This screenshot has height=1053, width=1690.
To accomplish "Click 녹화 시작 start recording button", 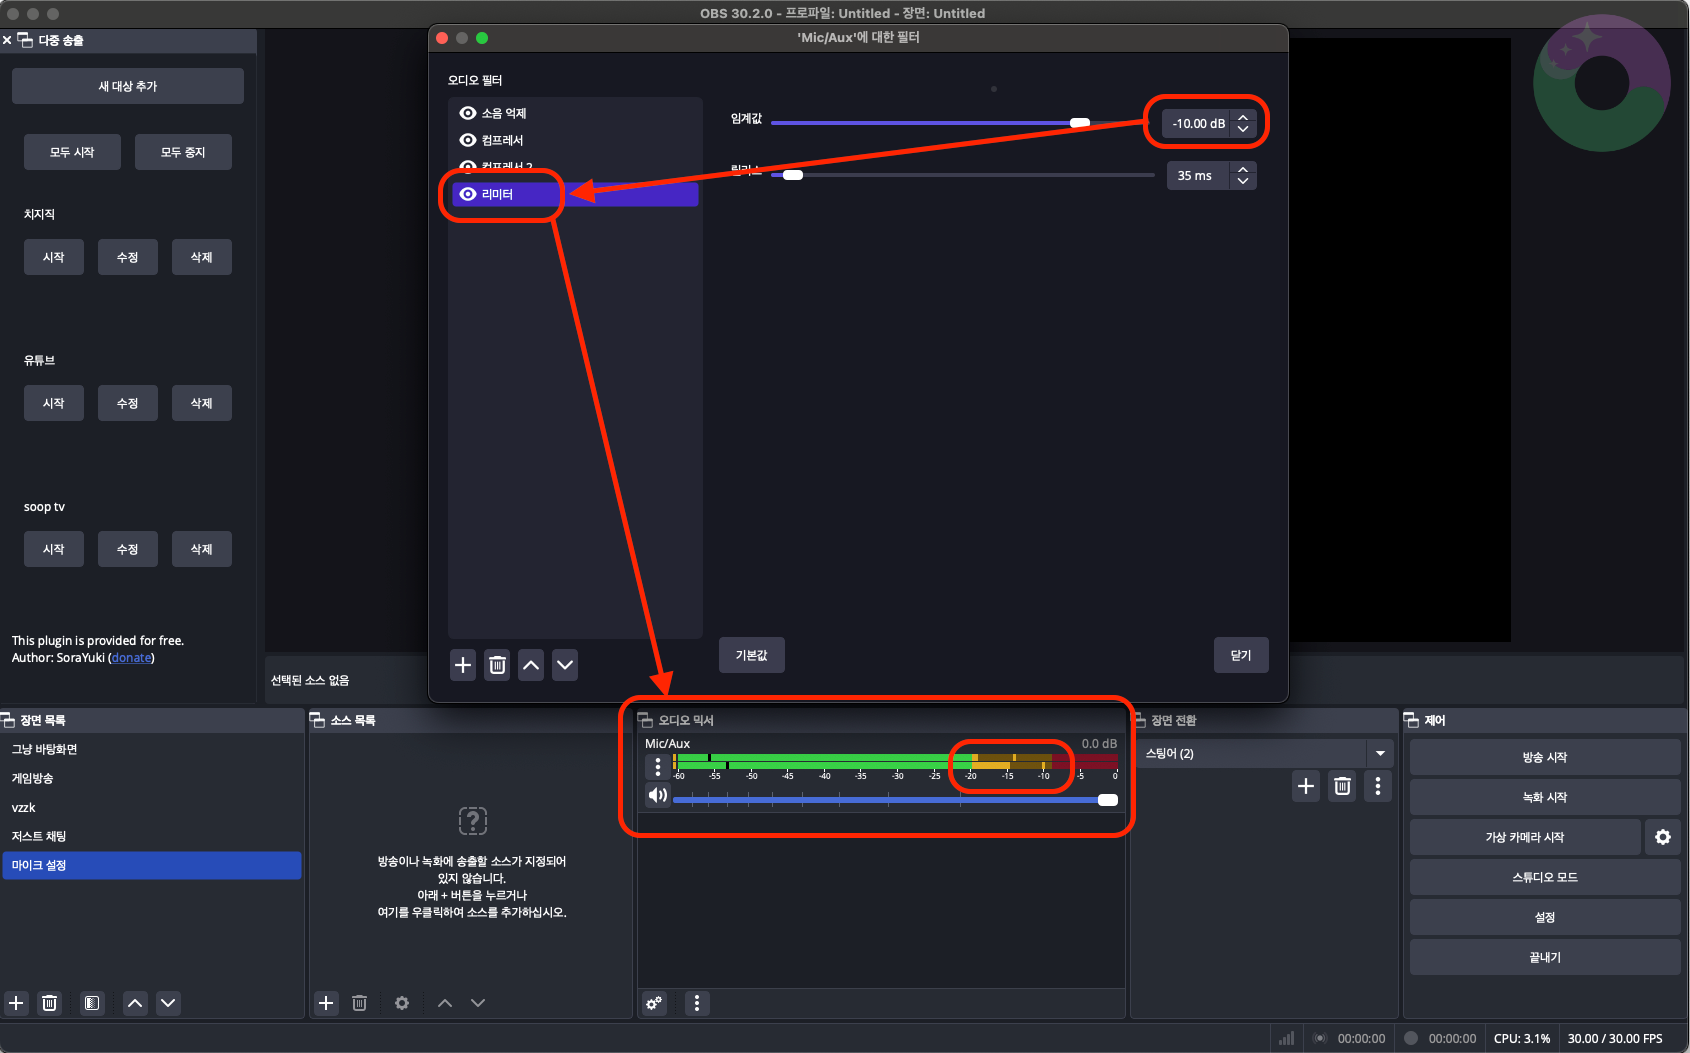I will pyautogui.click(x=1545, y=797).
